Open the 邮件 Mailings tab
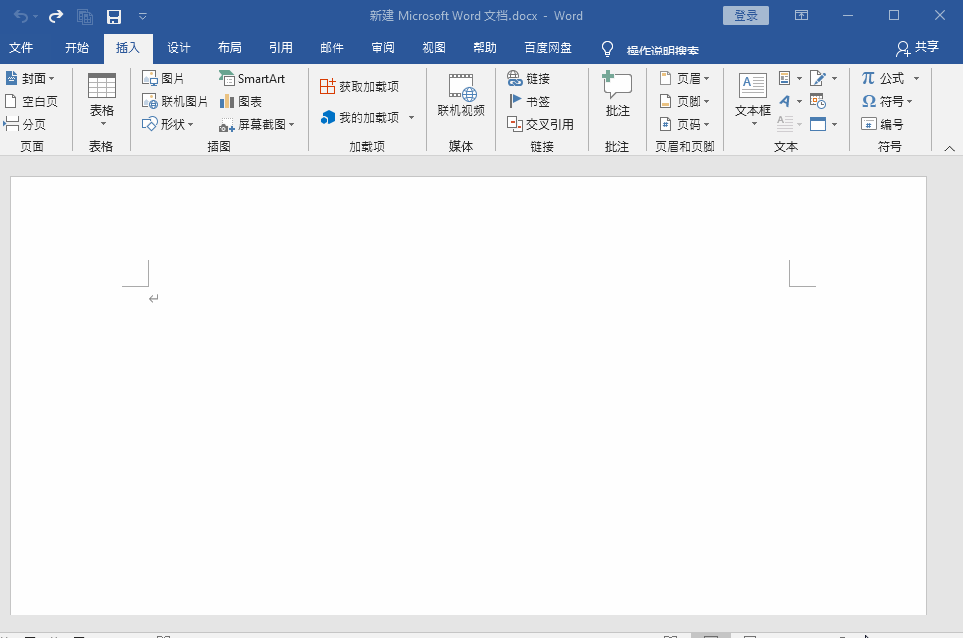963x638 pixels. pos(332,48)
